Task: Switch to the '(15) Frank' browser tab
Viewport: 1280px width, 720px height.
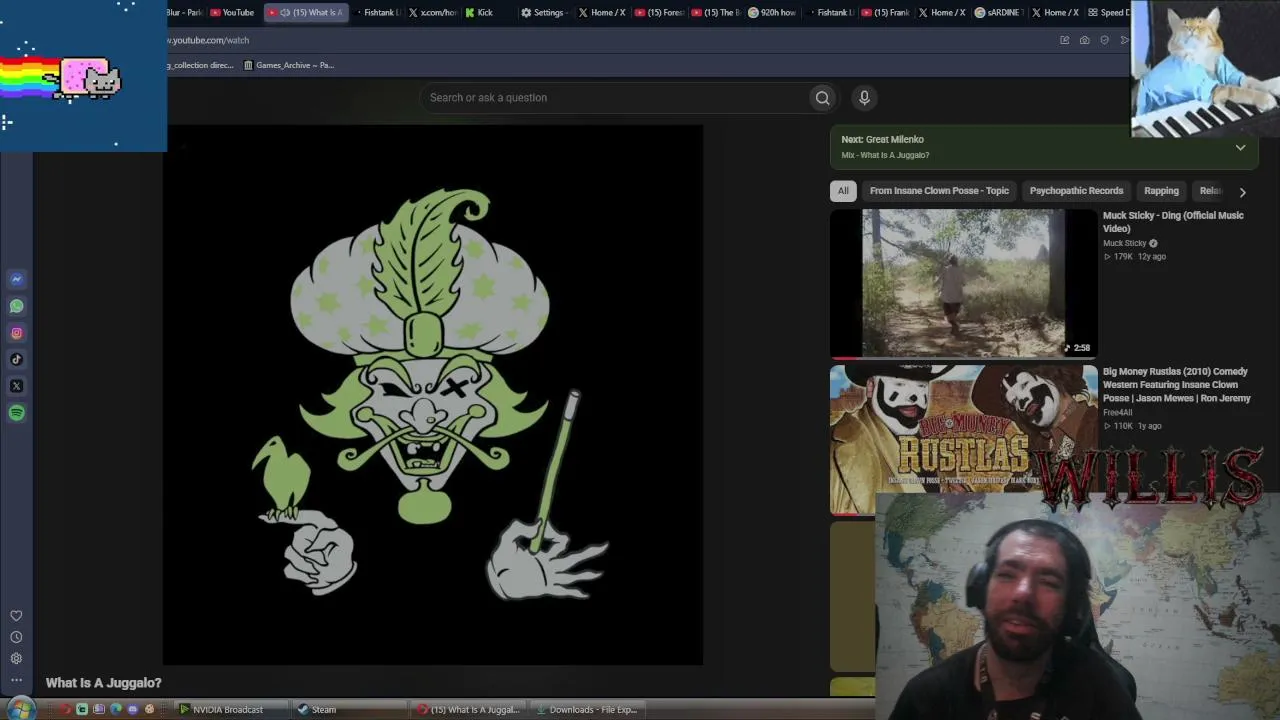Action: 885,13
